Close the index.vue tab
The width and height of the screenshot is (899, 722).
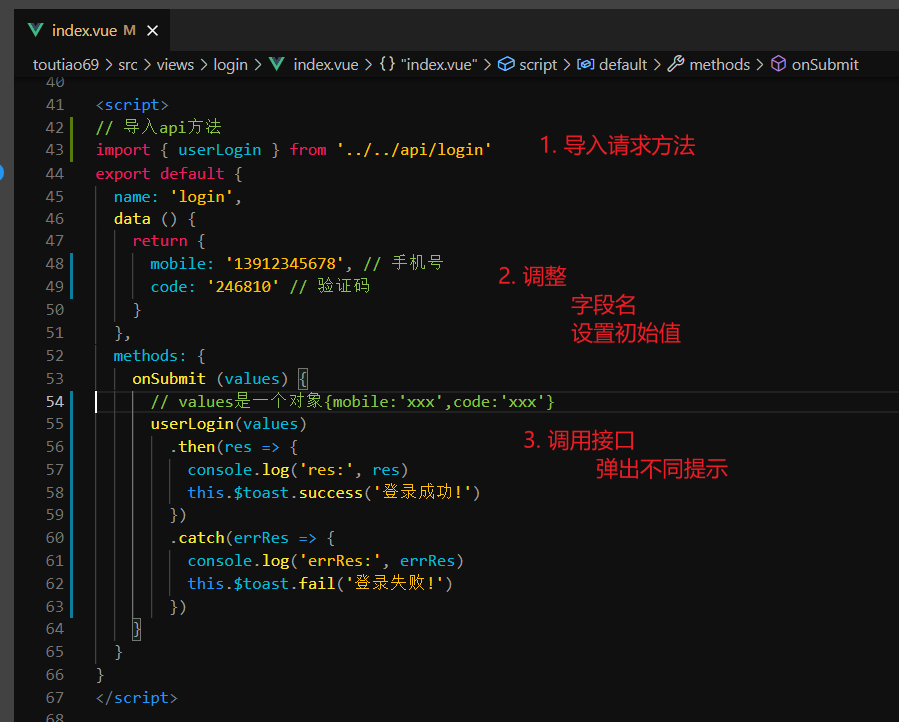pos(153,30)
